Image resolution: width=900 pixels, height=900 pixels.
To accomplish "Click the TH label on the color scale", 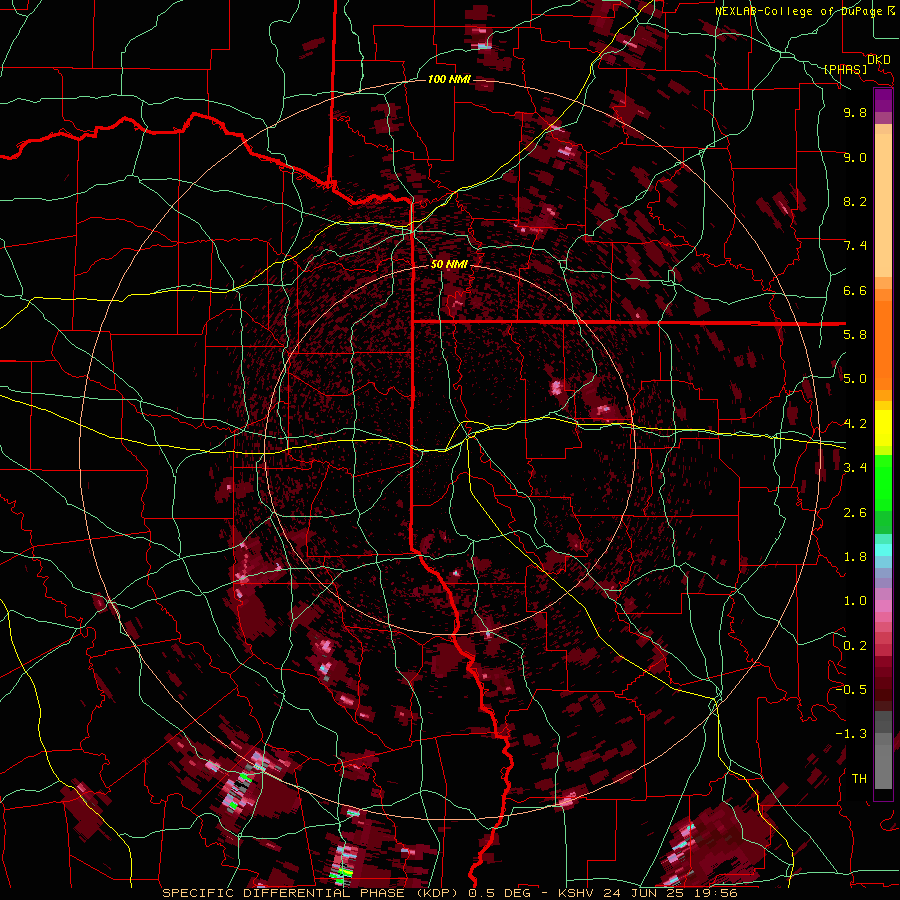I will tap(859, 779).
